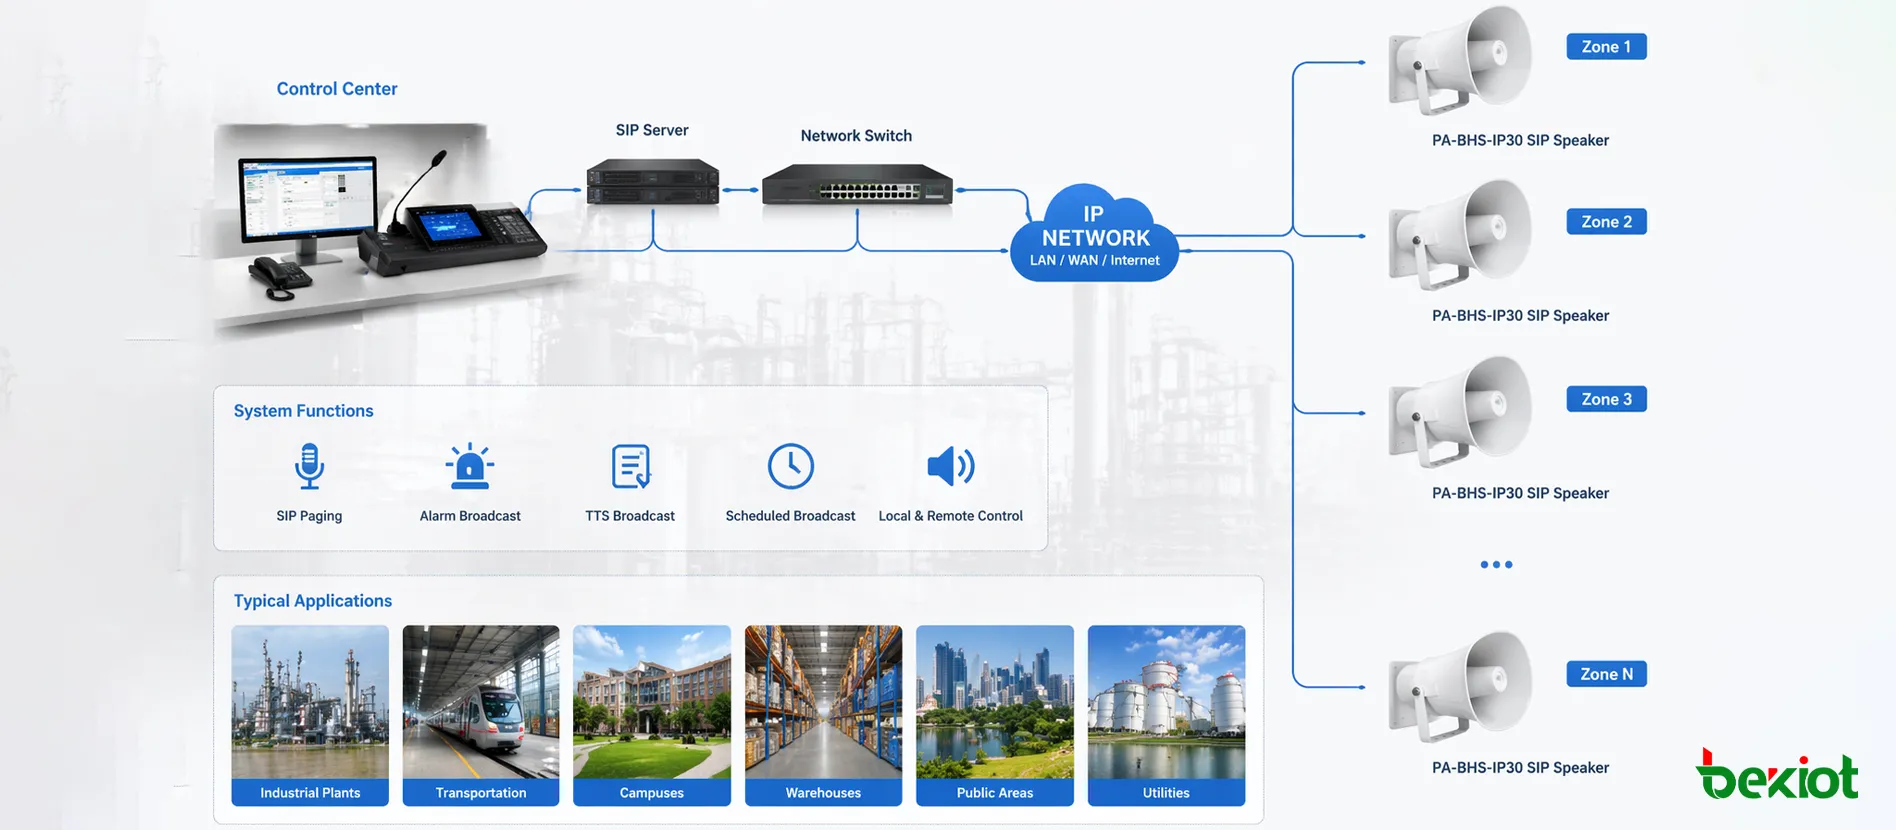Click the Zone 1 horn speaker image
This screenshot has width=1896, height=830.
coord(1461,60)
